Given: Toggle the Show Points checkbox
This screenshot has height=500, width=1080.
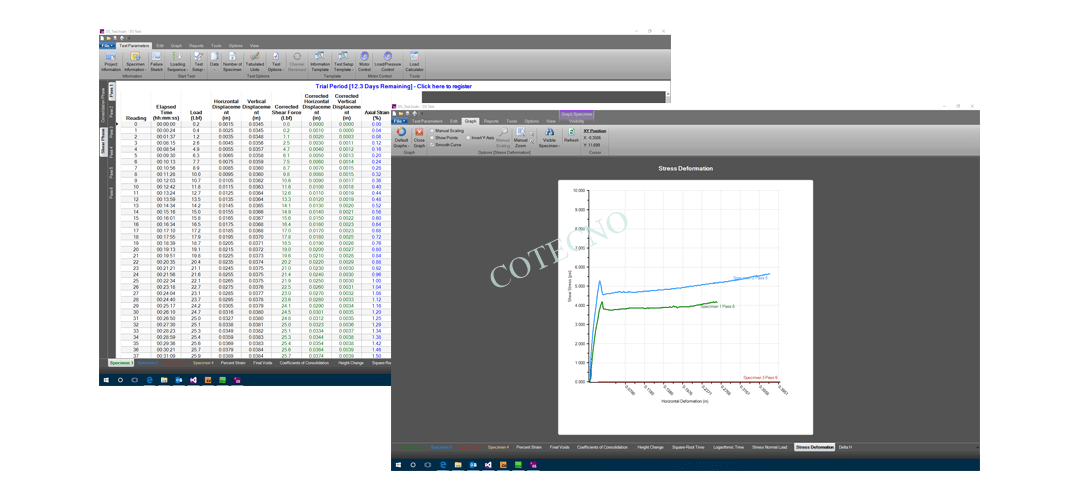Looking at the screenshot, I should tap(432, 138).
